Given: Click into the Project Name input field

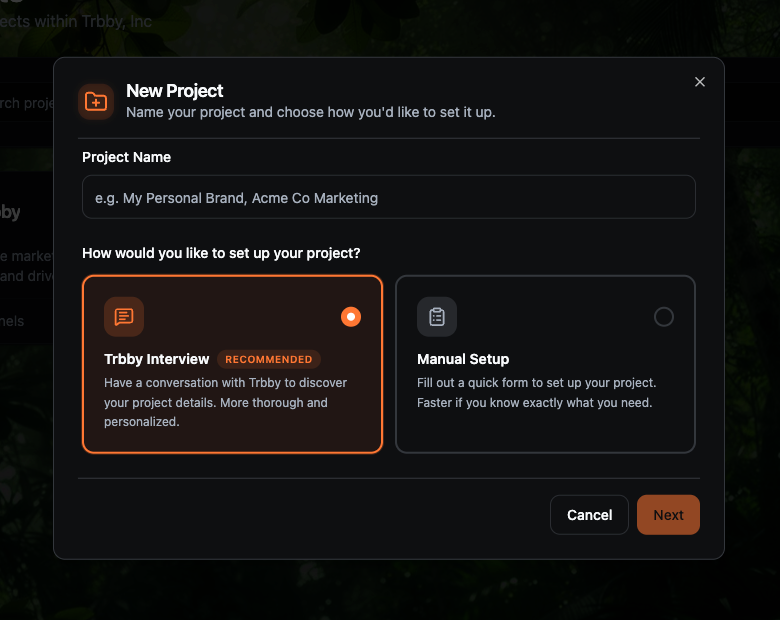Looking at the screenshot, I should [388, 198].
